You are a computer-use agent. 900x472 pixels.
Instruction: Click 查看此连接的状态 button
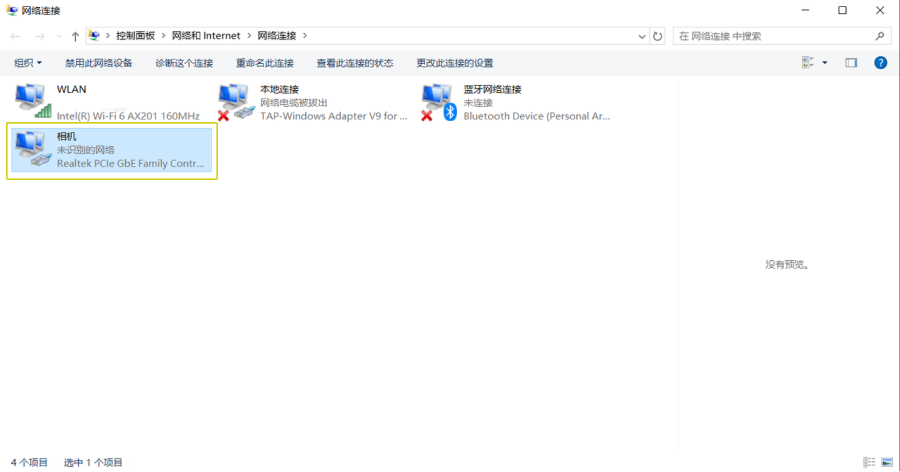point(355,63)
